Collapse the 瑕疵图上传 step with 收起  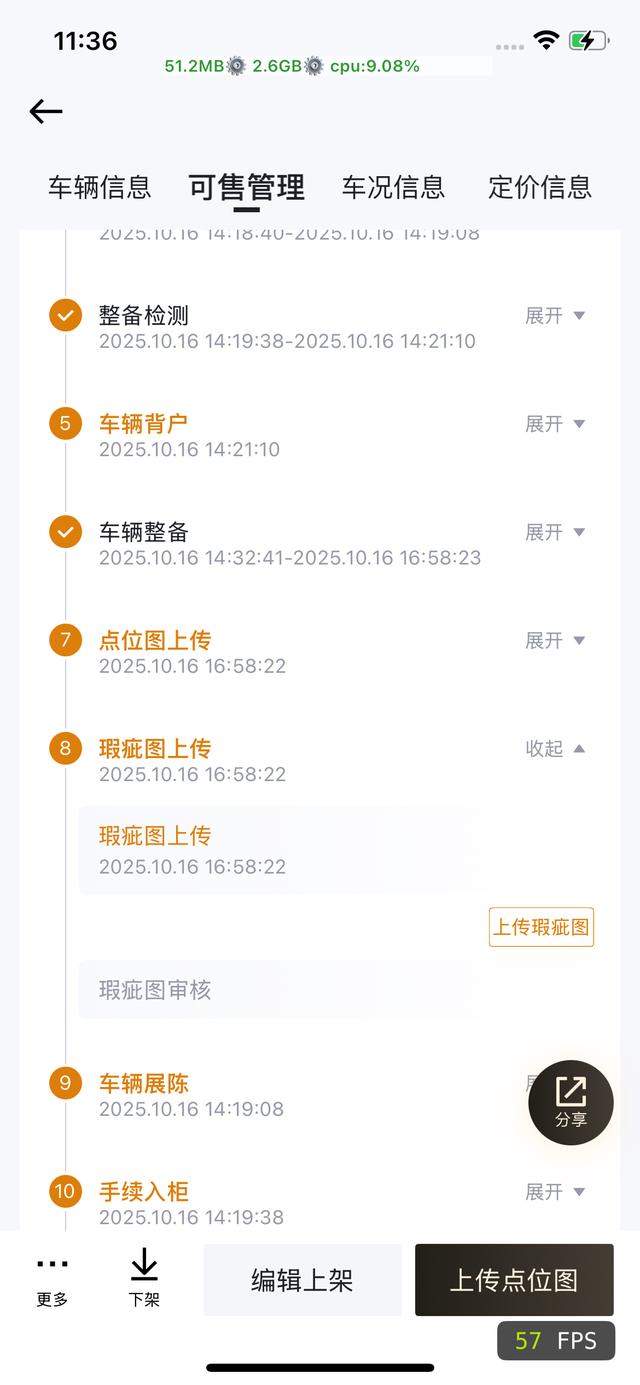(555, 748)
